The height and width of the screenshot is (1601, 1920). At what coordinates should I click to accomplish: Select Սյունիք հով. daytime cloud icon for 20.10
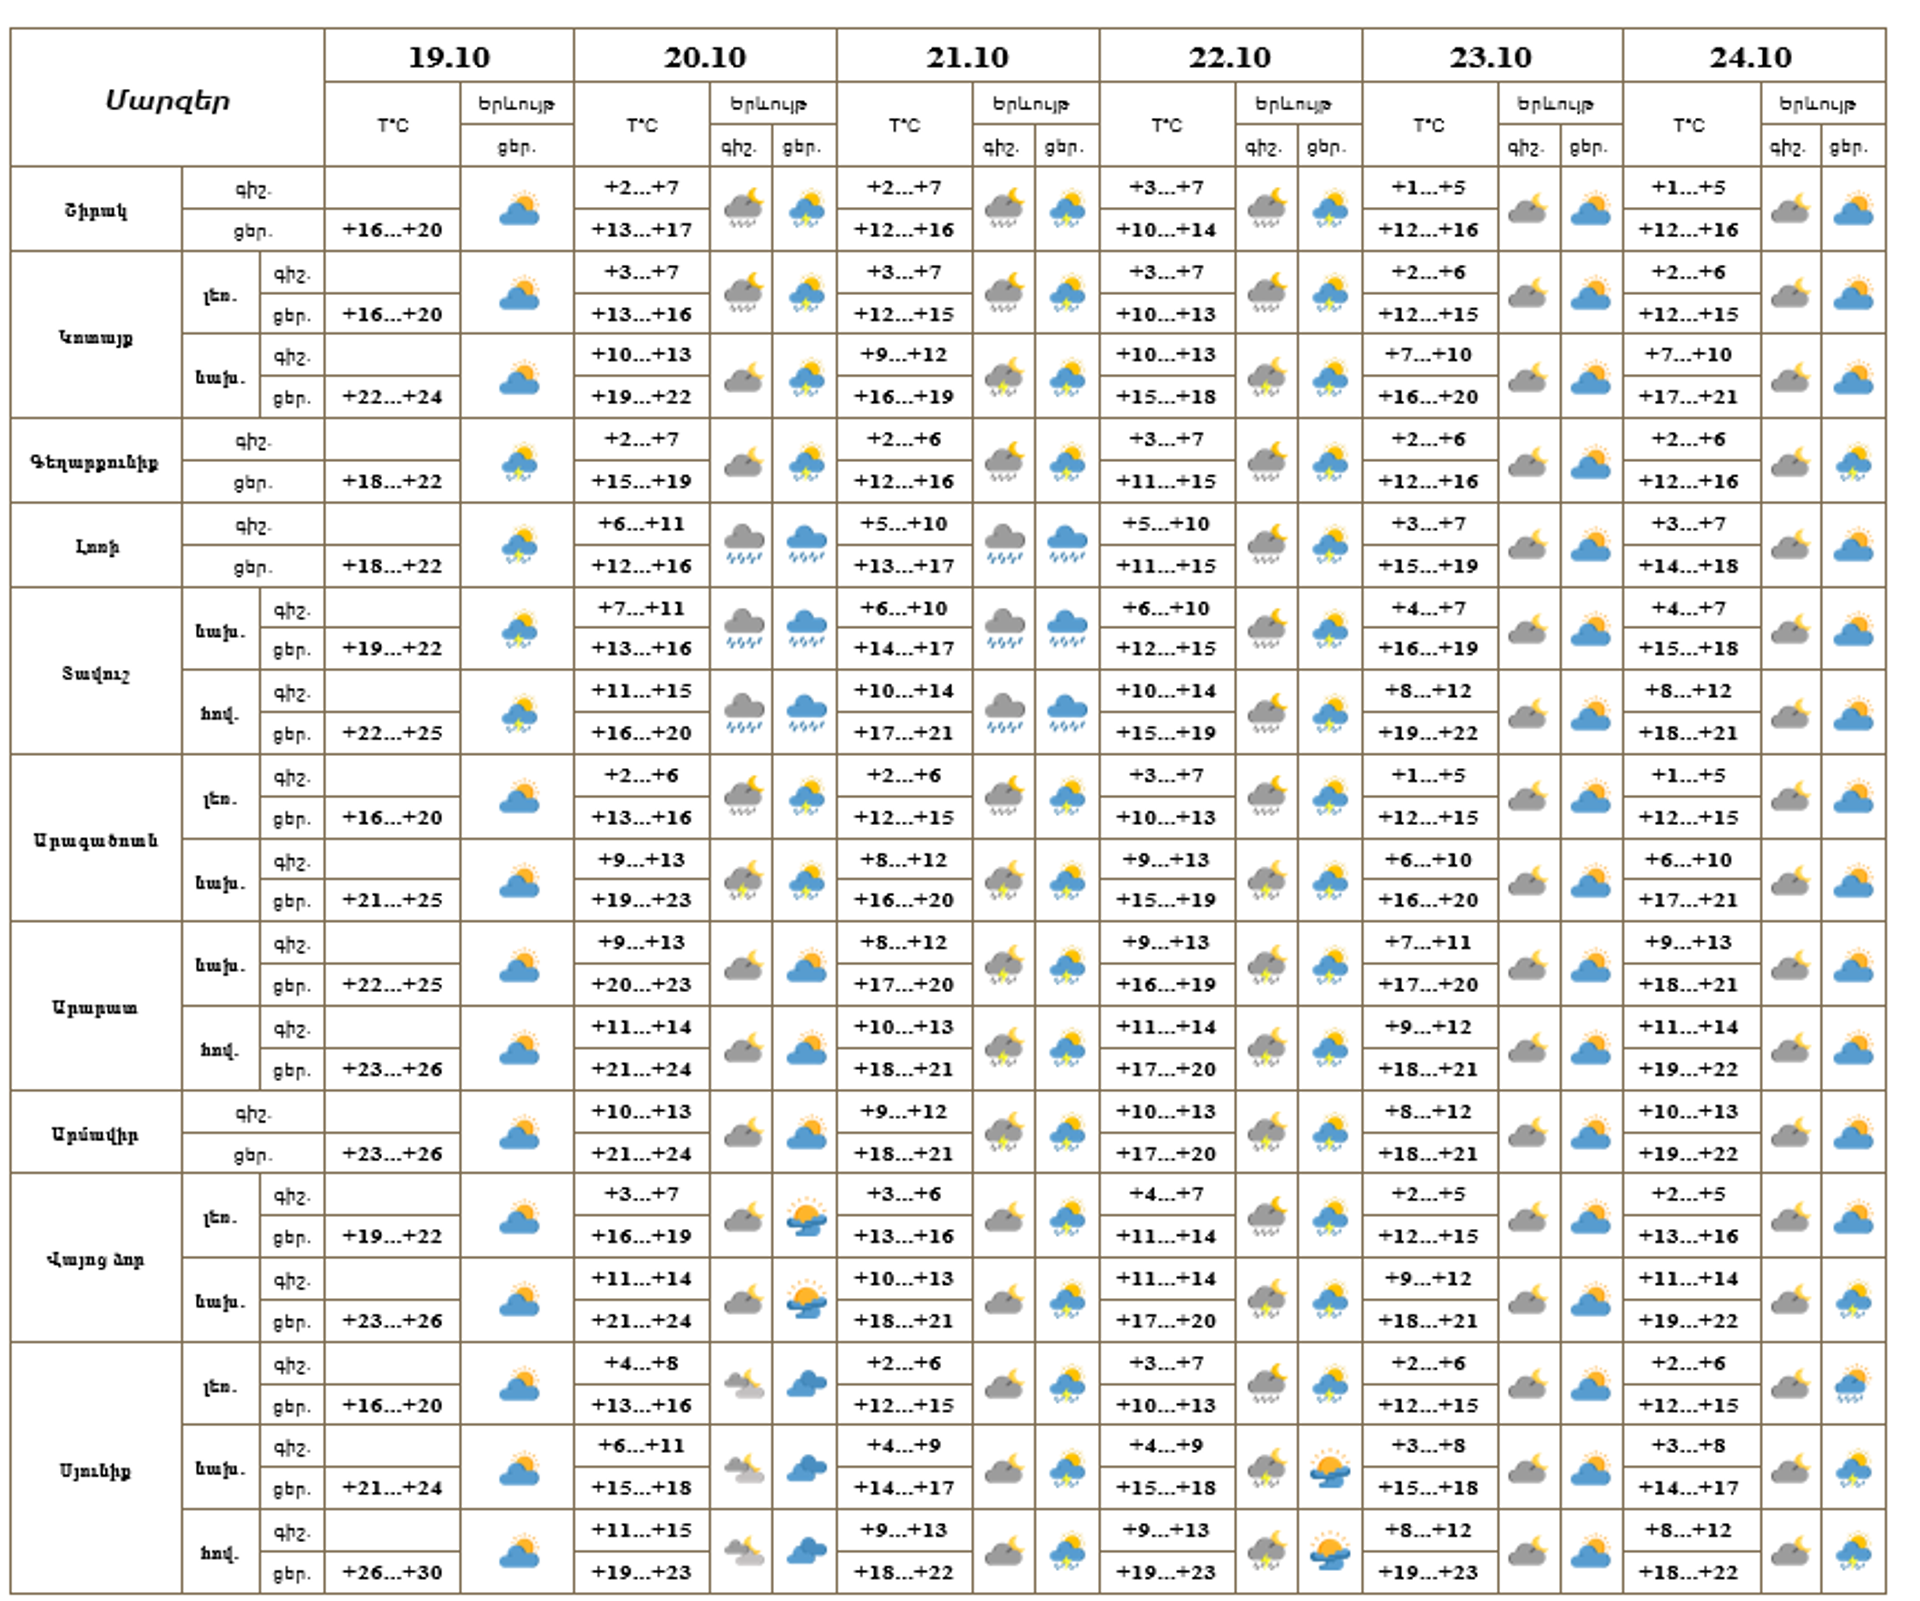[x=806, y=1552]
